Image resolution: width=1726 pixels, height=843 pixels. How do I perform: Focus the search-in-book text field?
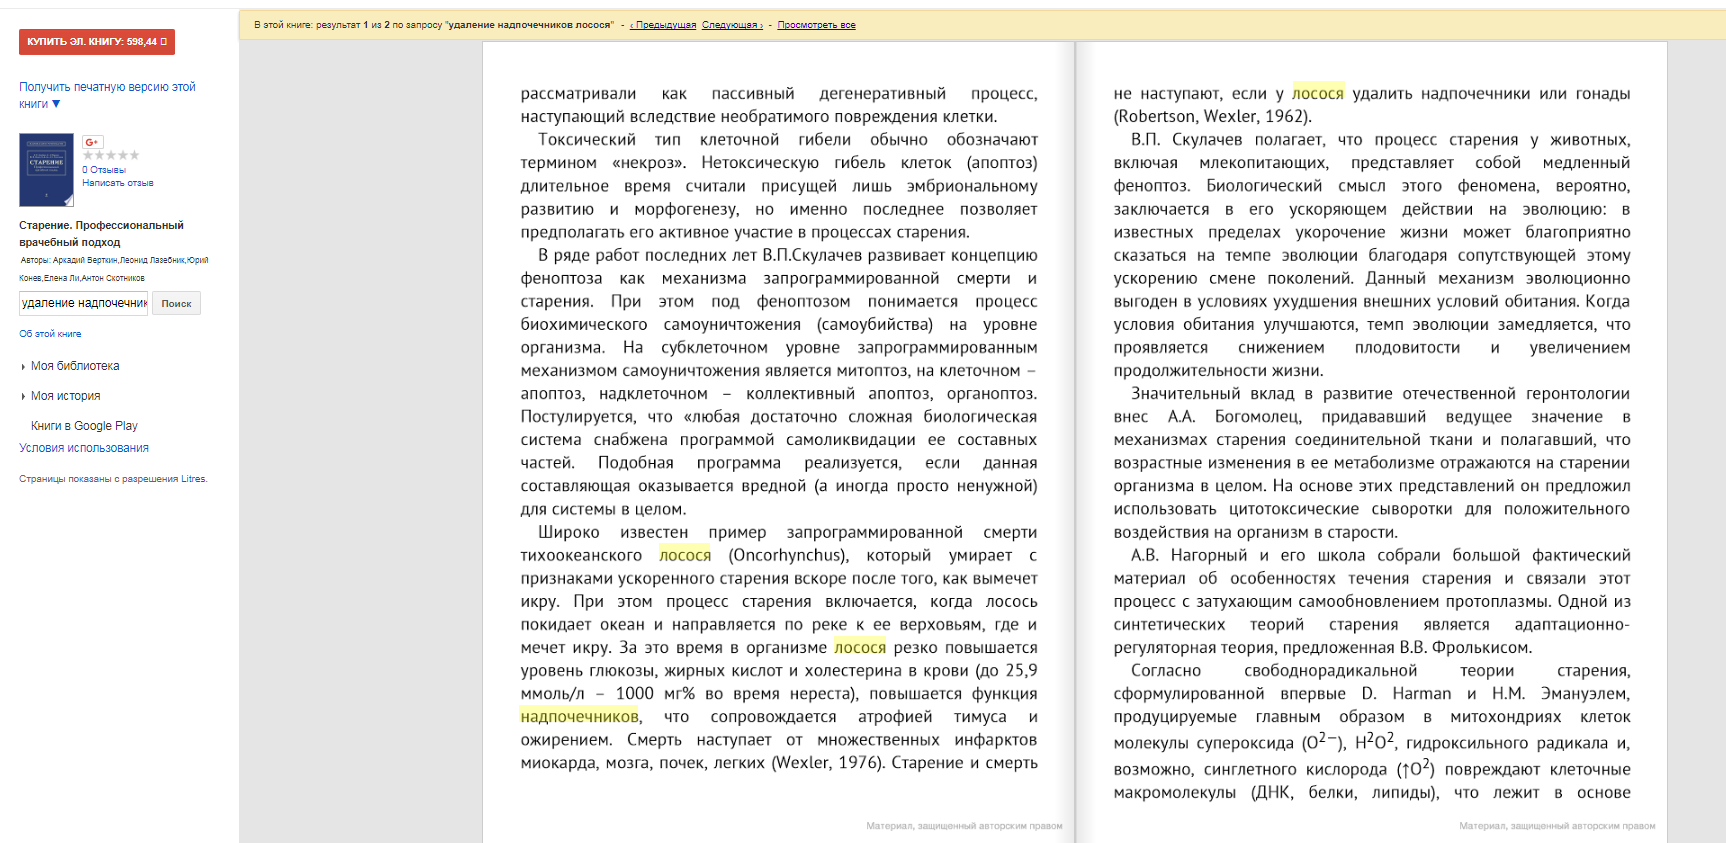click(x=83, y=303)
